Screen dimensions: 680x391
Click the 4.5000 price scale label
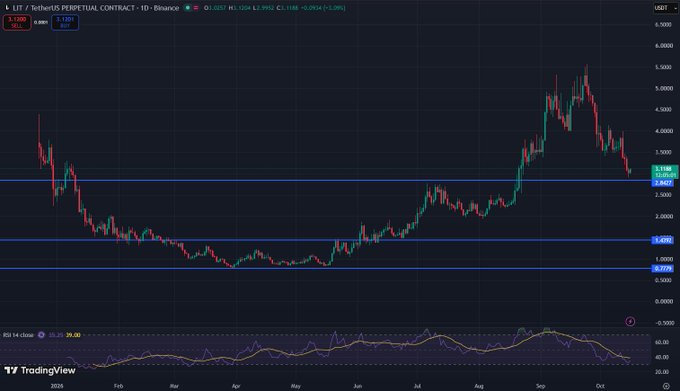pyautogui.click(x=664, y=110)
